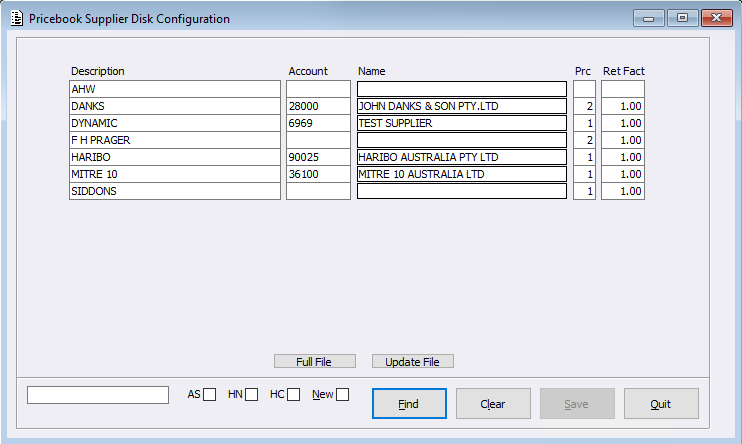
Task: Click the empty account field for SIDDONS
Action: tap(318, 191)
